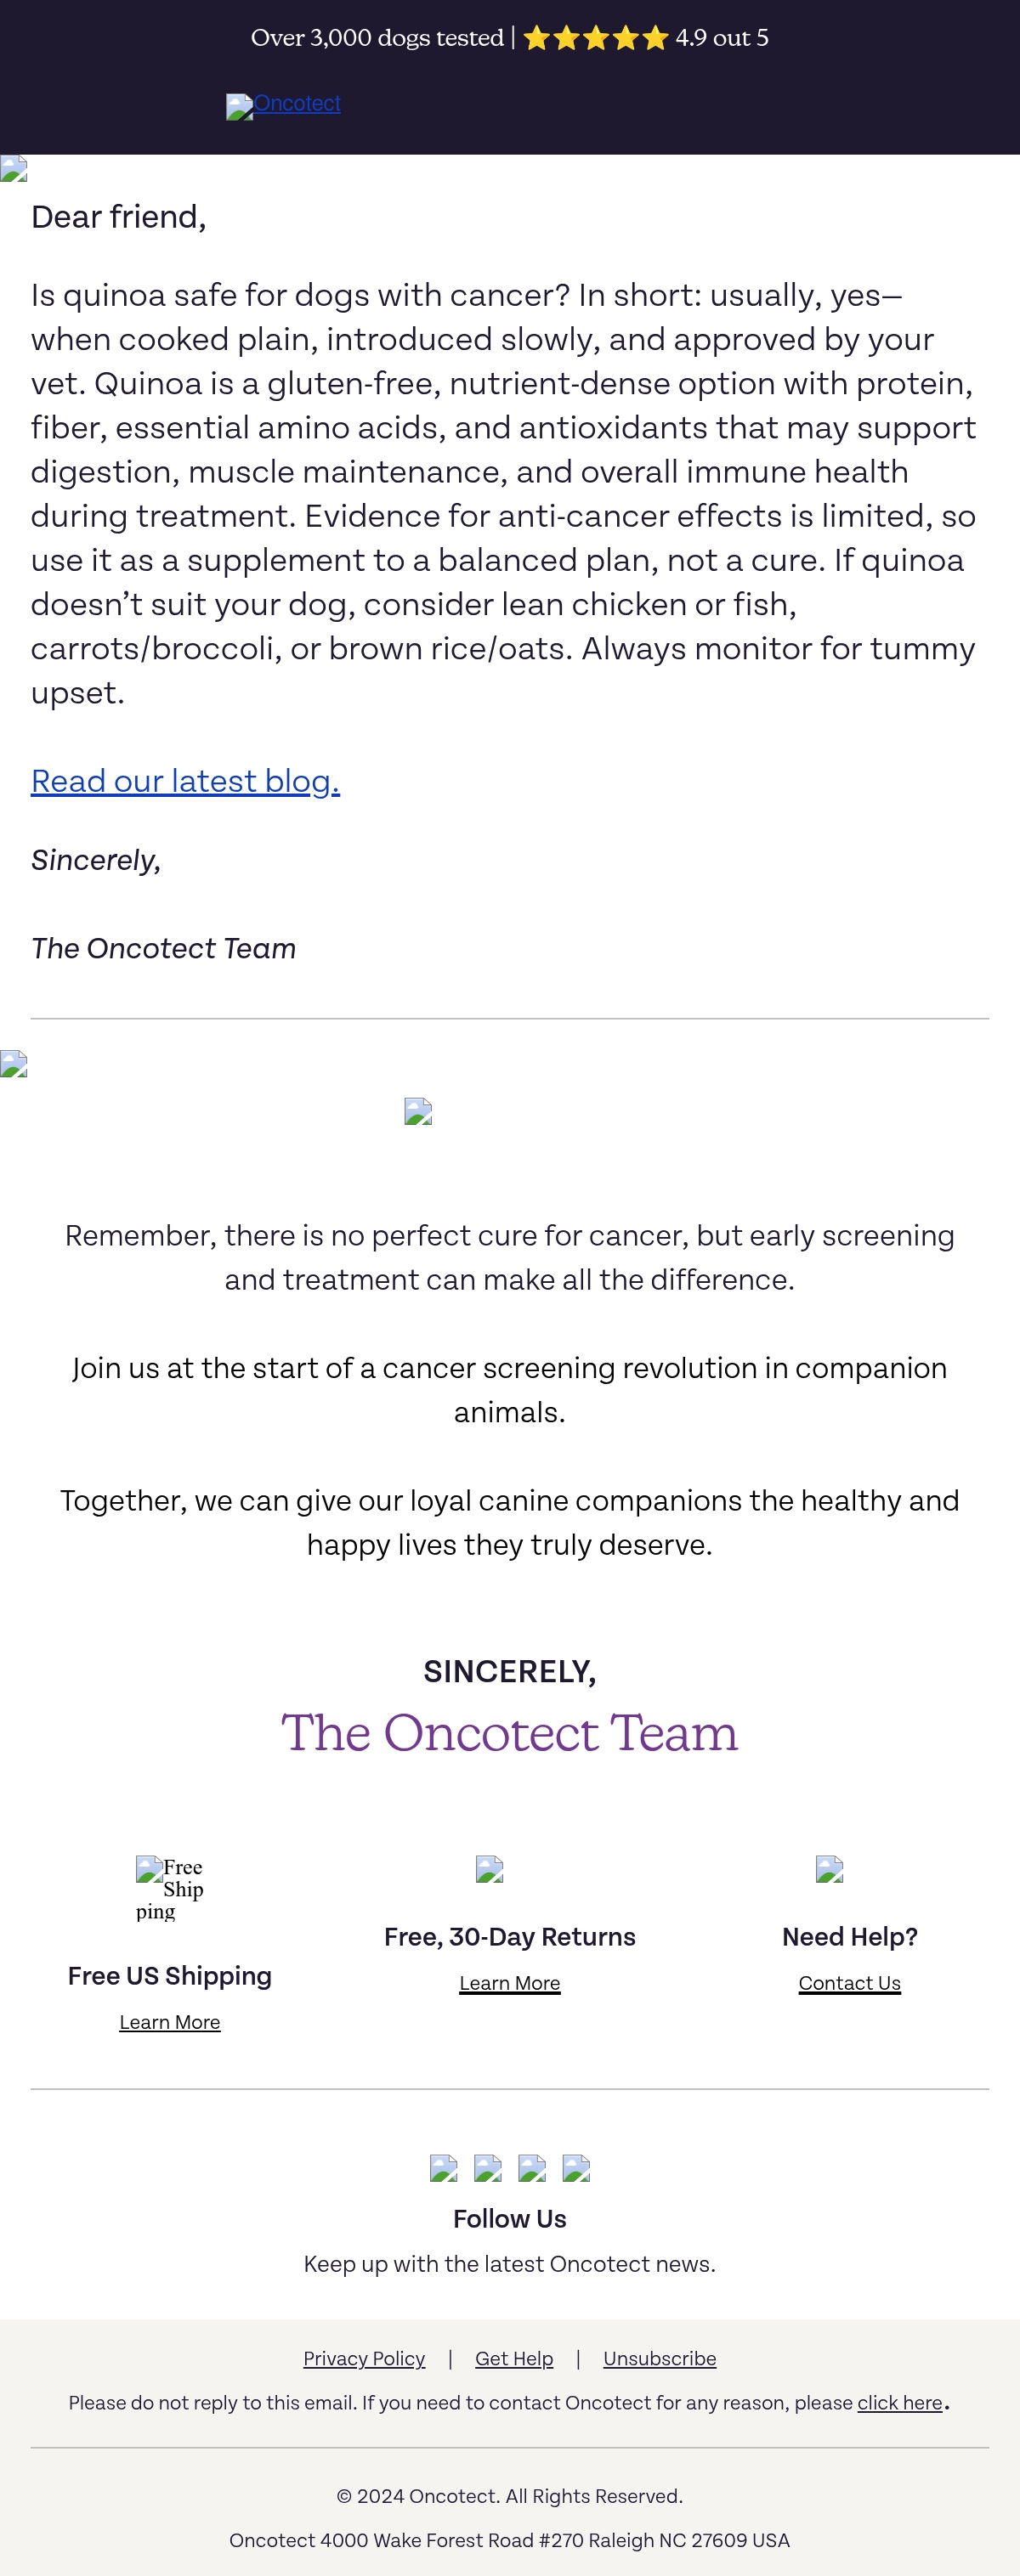Screen dimensions: 1020x2576
Task: Click the broken image above Dear friend
Action: (x=14, y=169)
